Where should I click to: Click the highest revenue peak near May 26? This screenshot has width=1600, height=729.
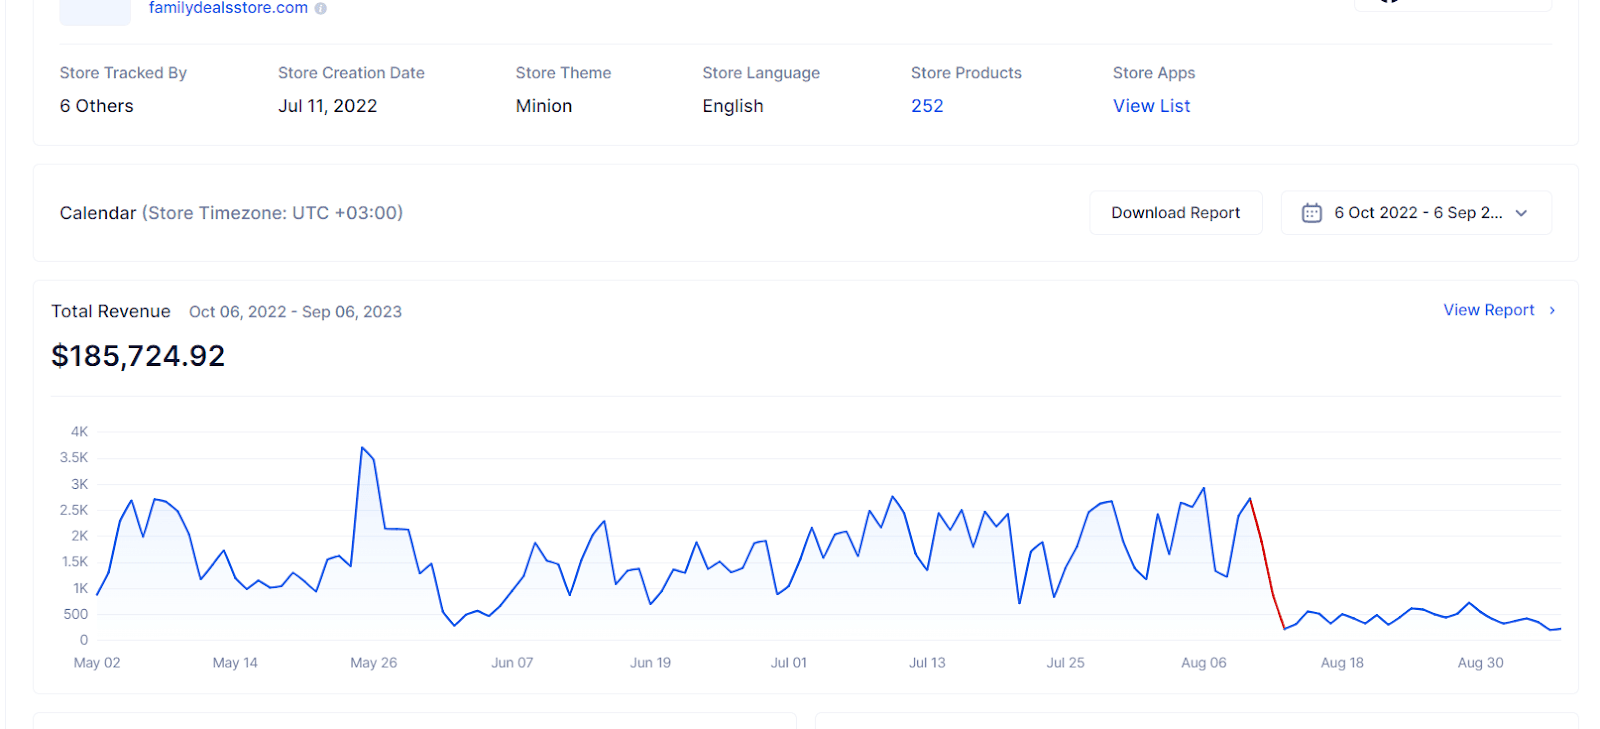tap(362, 448)
